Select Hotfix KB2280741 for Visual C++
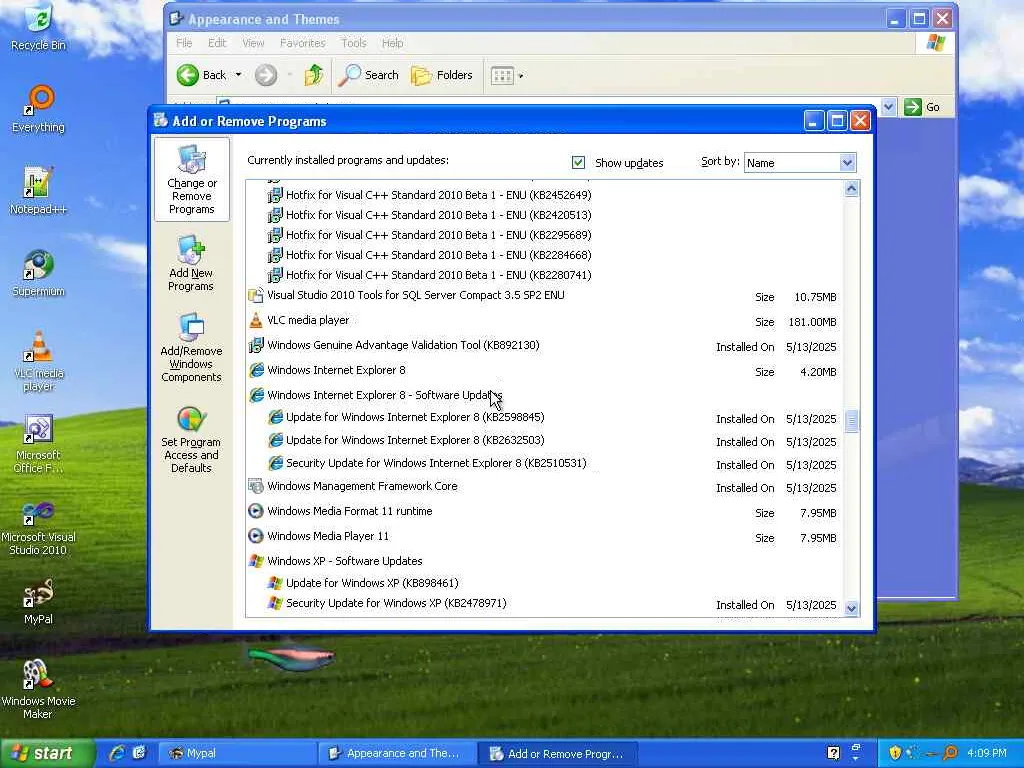 [430, 275]
